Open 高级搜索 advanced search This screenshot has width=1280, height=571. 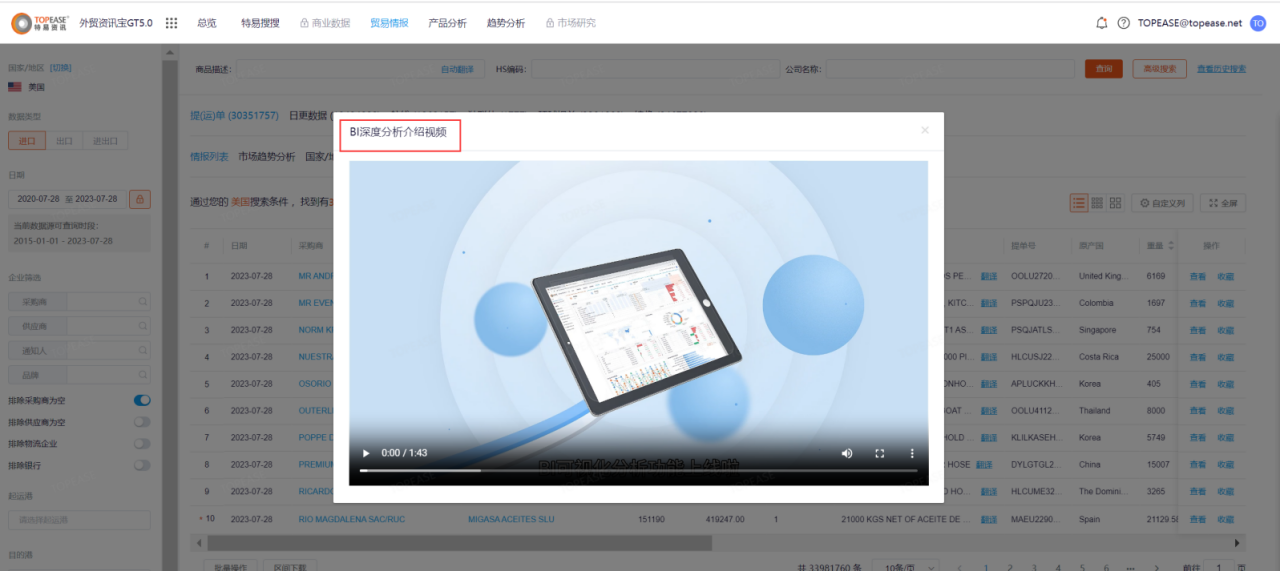pyautogui.click(x=1160, y=69)
